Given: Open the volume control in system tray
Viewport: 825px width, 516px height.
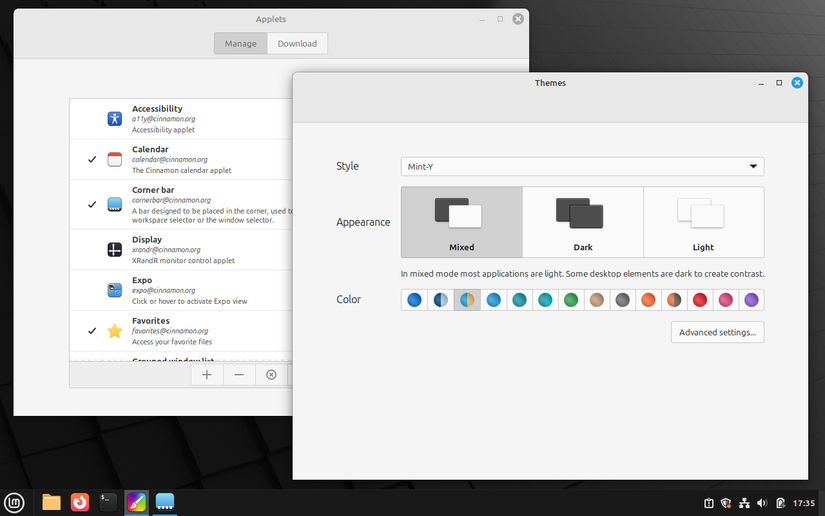Looking at the screenshot, I should [761, 502].
